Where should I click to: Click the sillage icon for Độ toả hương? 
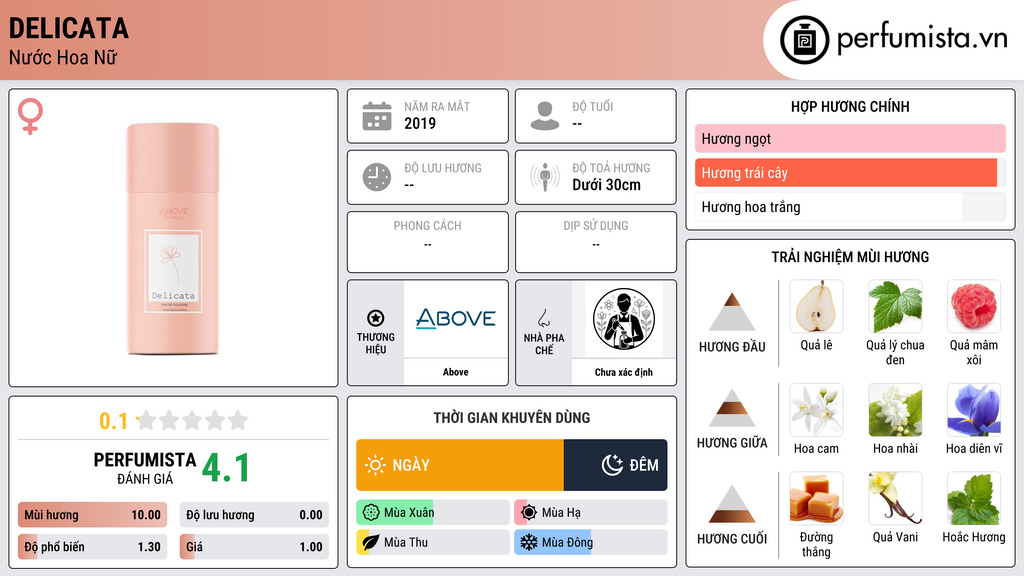coord(545,177)
